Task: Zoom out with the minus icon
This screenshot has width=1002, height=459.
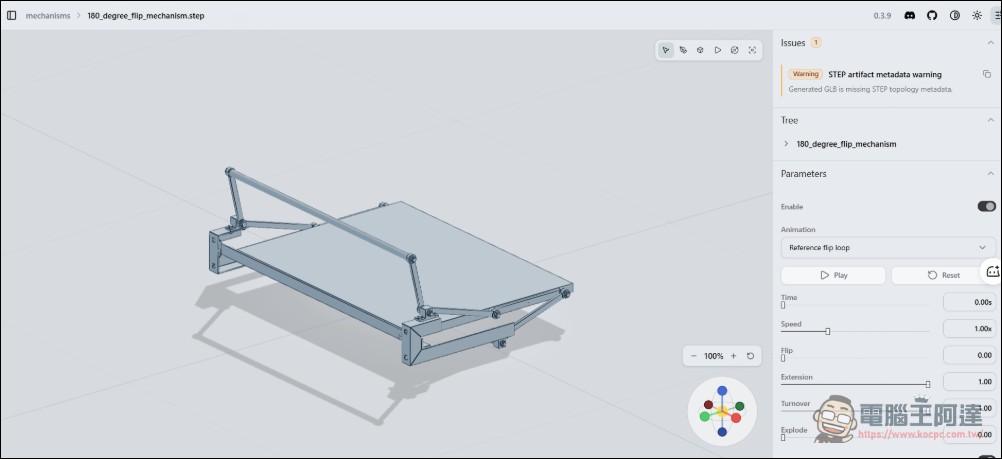Action: (x=694, y=356)
